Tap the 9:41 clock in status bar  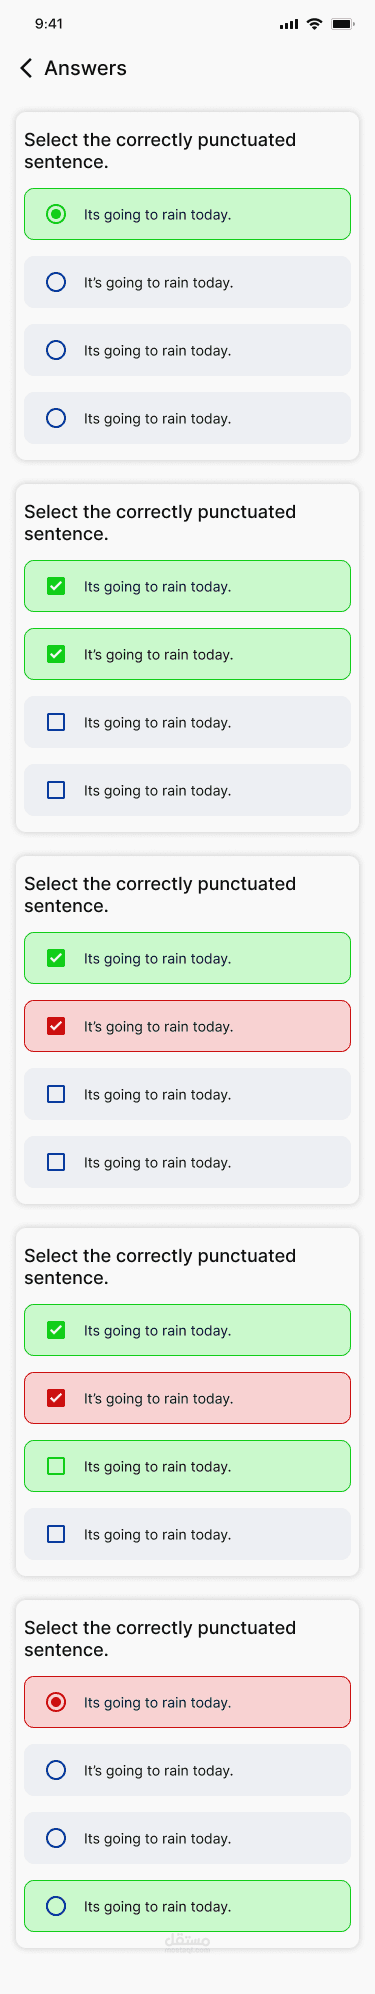pos(49,24)
